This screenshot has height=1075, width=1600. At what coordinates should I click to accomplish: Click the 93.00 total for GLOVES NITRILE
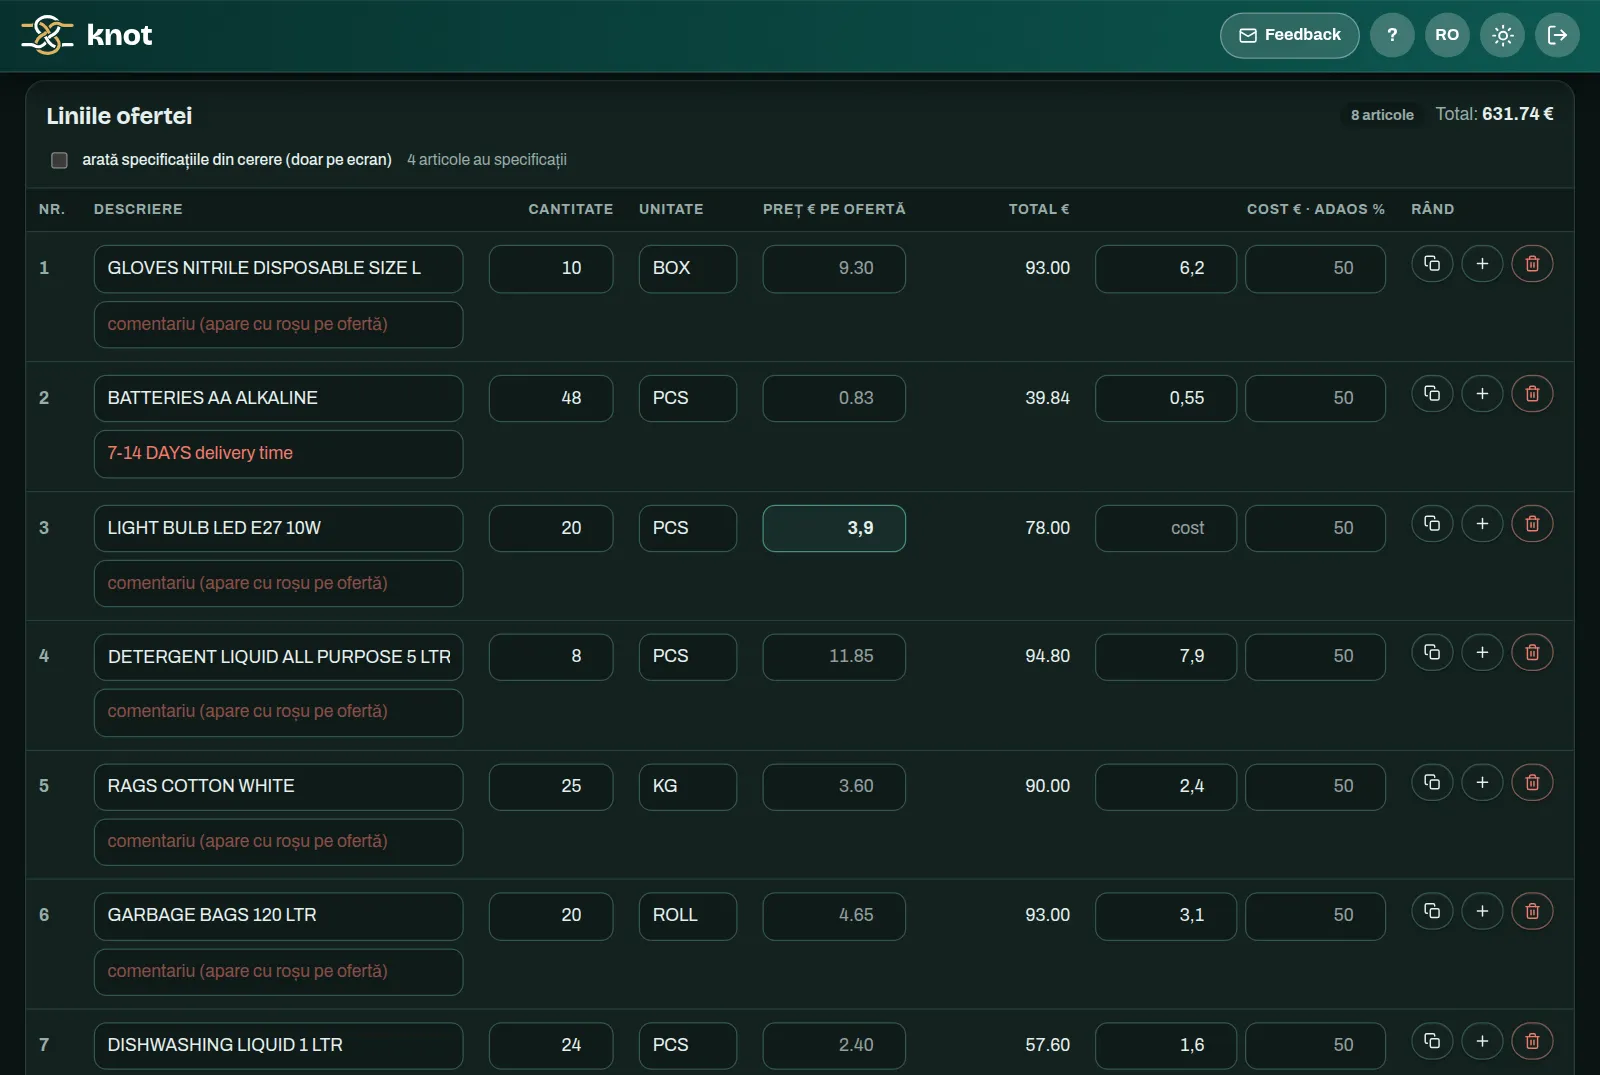1047,268
